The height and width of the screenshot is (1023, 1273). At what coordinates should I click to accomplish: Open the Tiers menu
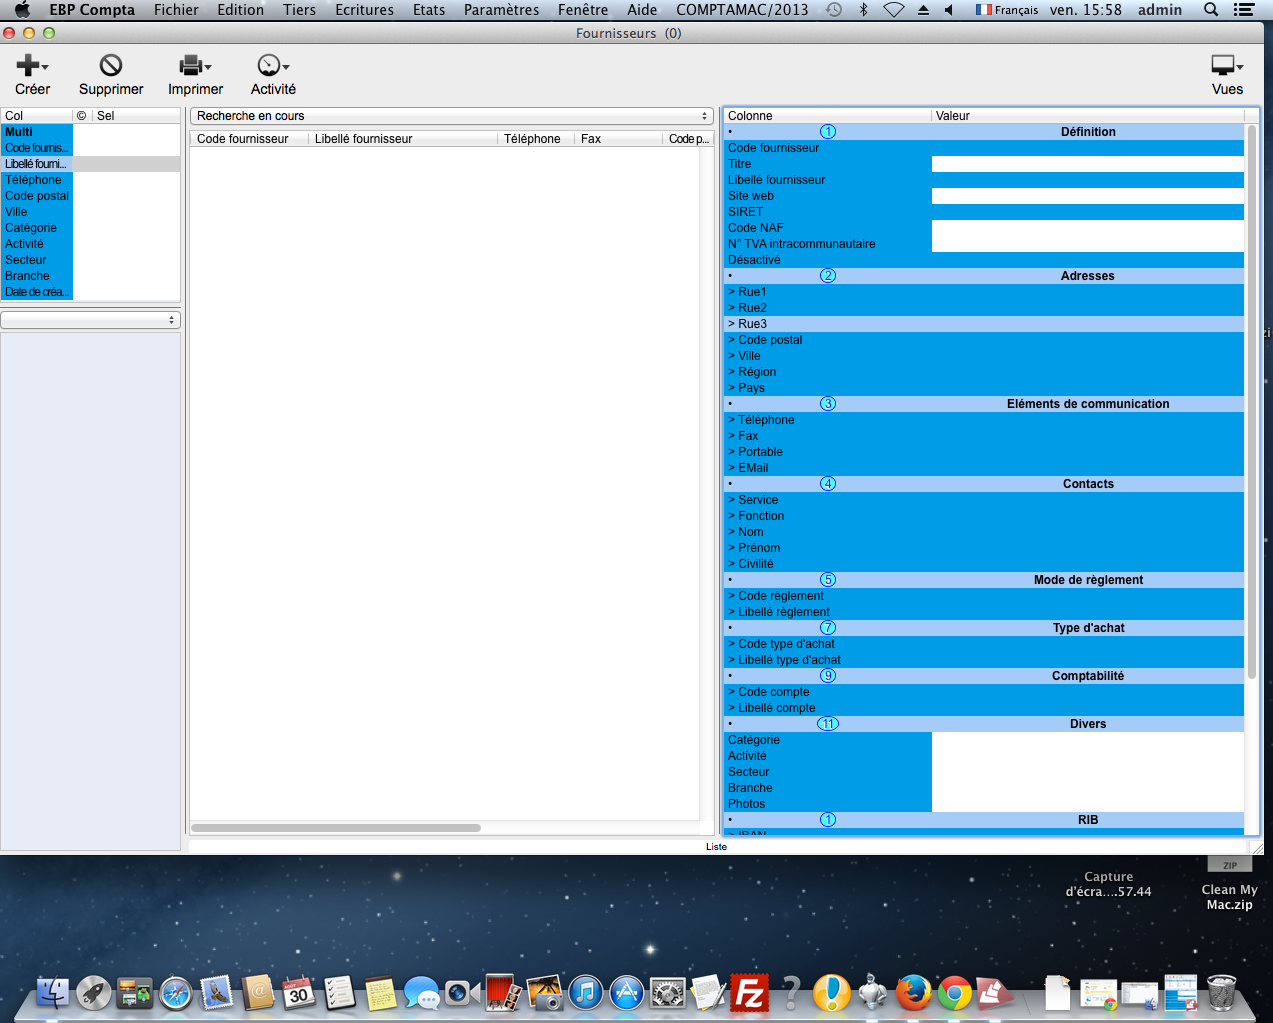pos(299,9)
